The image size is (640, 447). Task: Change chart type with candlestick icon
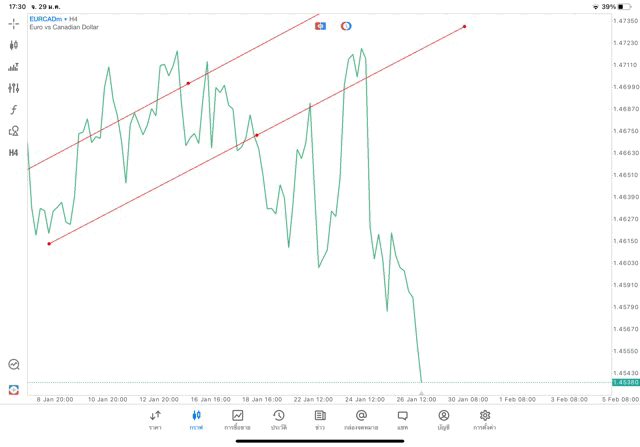[13, 45]
